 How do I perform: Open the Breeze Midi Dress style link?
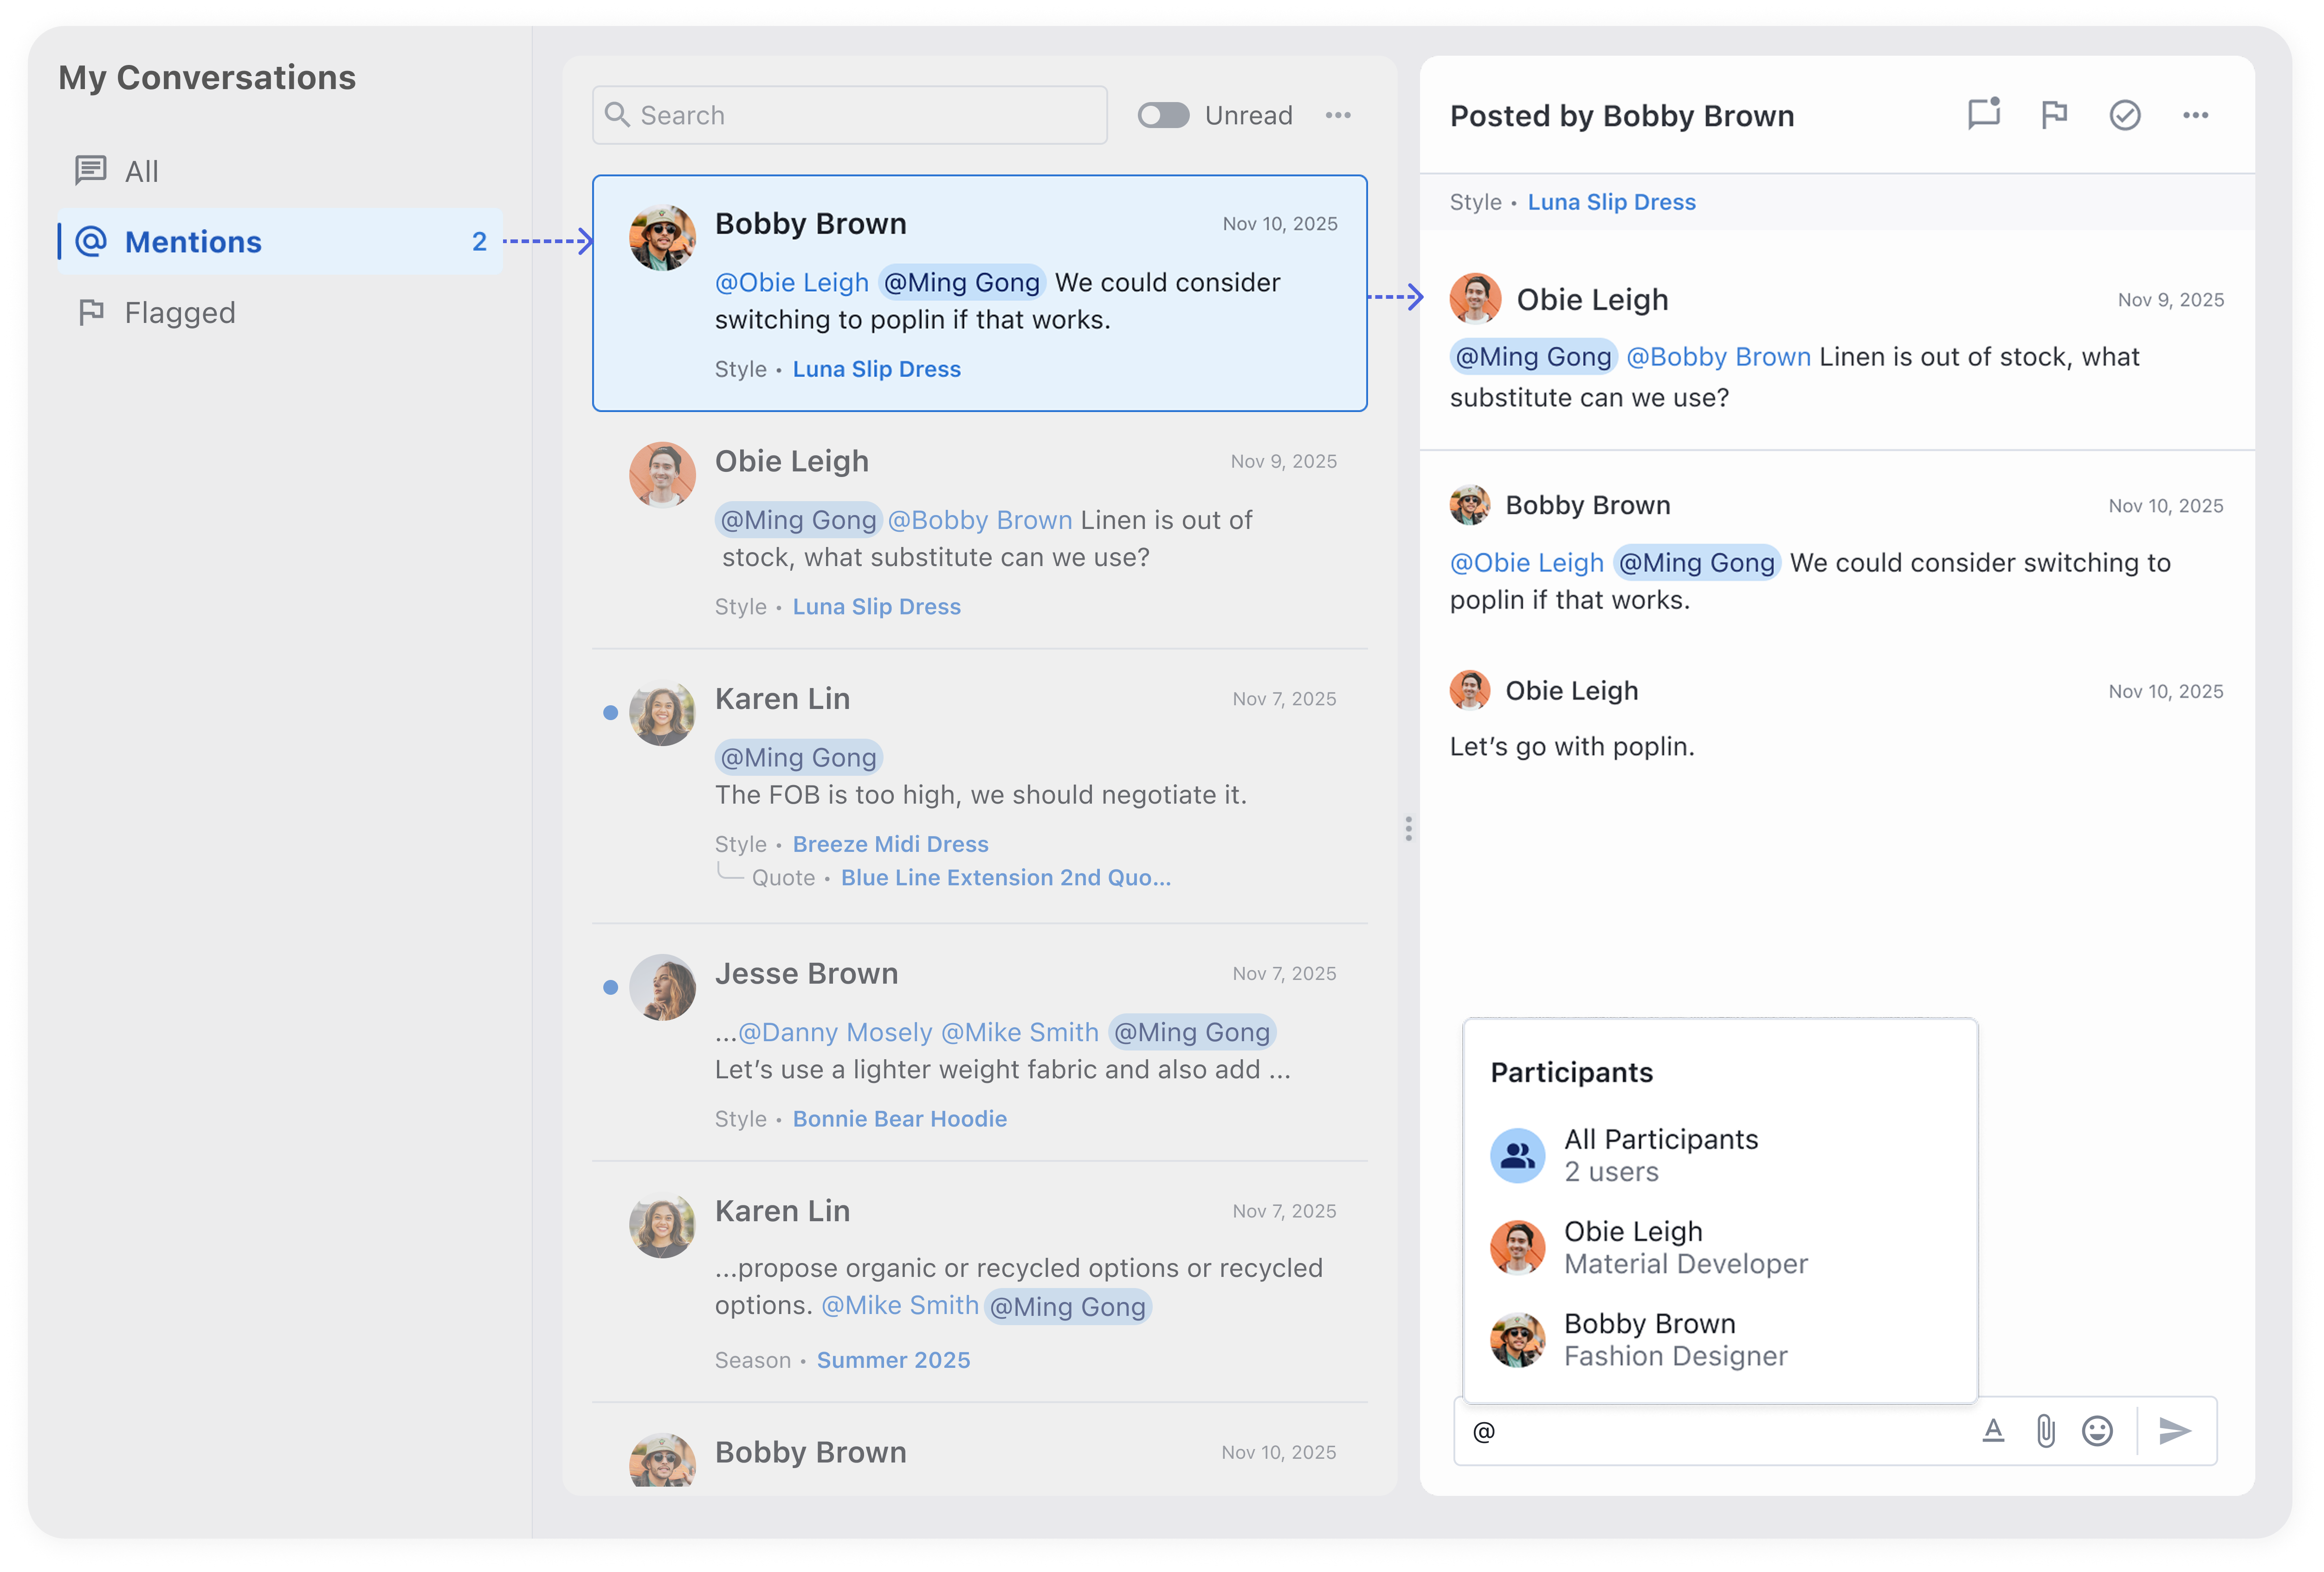(890, 844)
